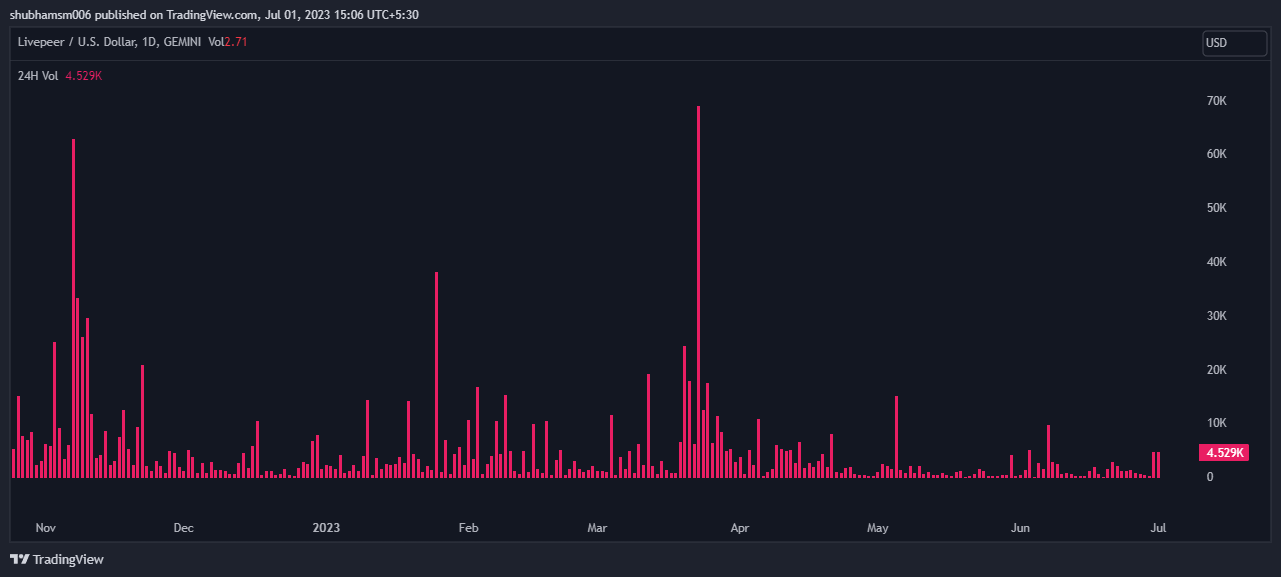Click the May label on the time axis

coord(878,527)
